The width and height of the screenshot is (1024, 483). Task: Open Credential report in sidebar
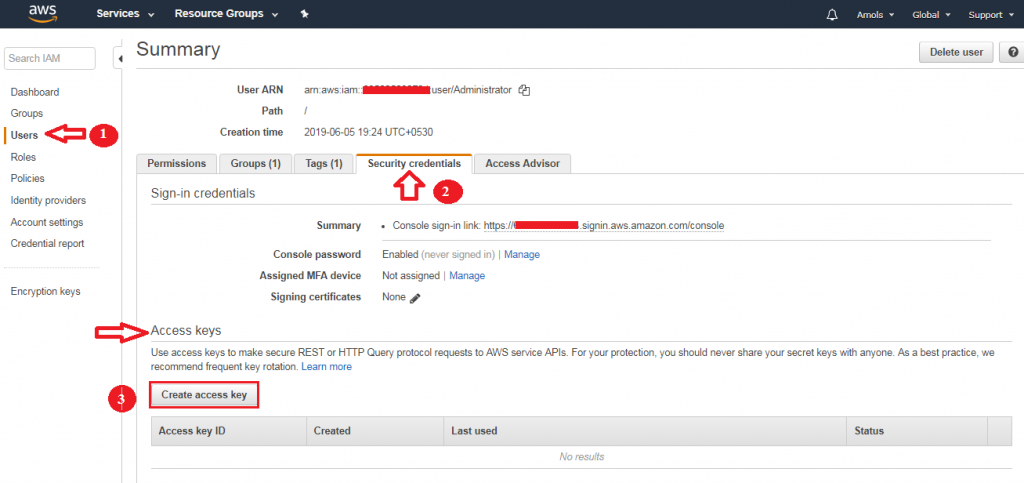click(x=47, y=243)
